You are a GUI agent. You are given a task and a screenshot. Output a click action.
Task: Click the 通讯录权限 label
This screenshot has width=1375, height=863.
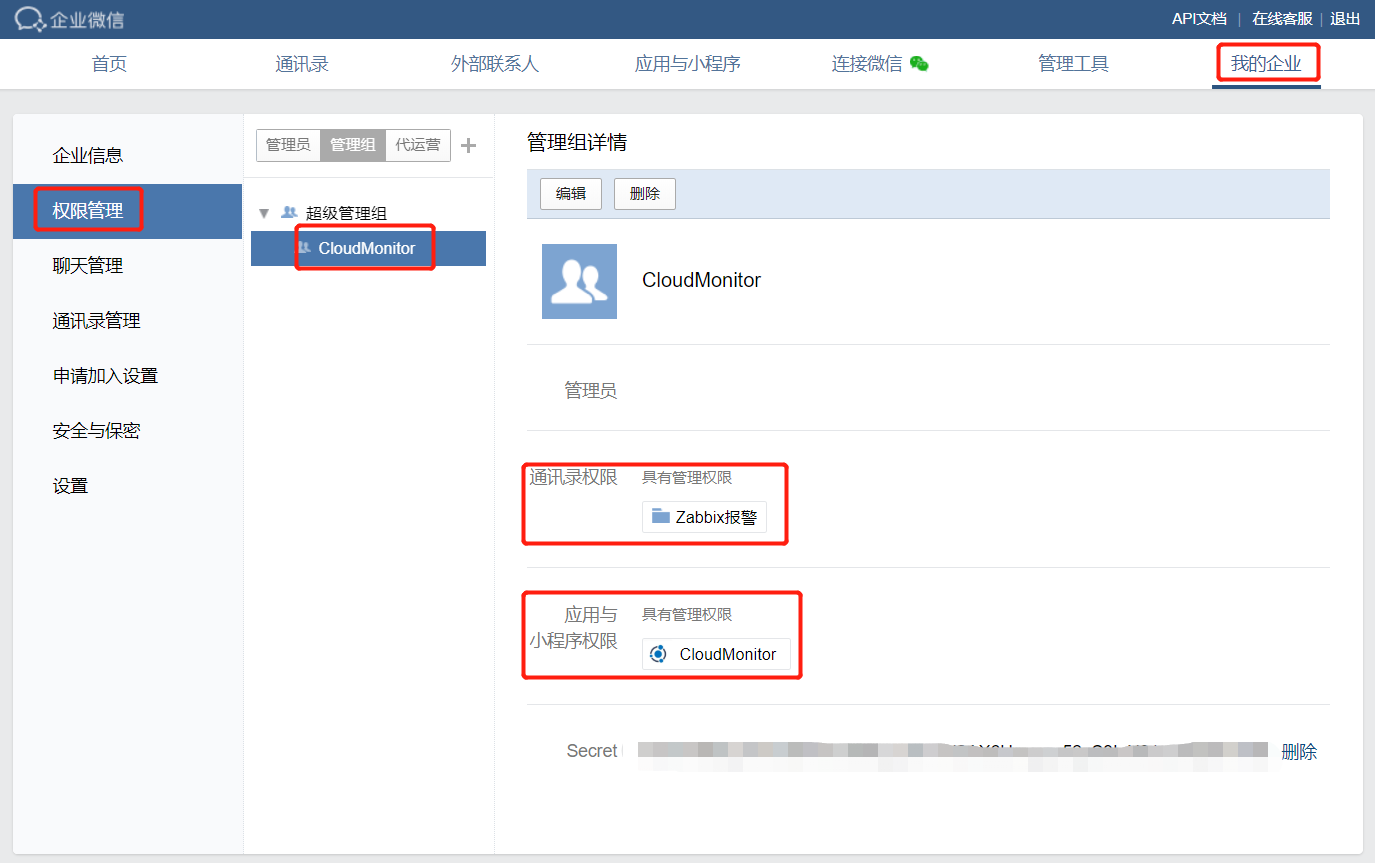point(574,478)
